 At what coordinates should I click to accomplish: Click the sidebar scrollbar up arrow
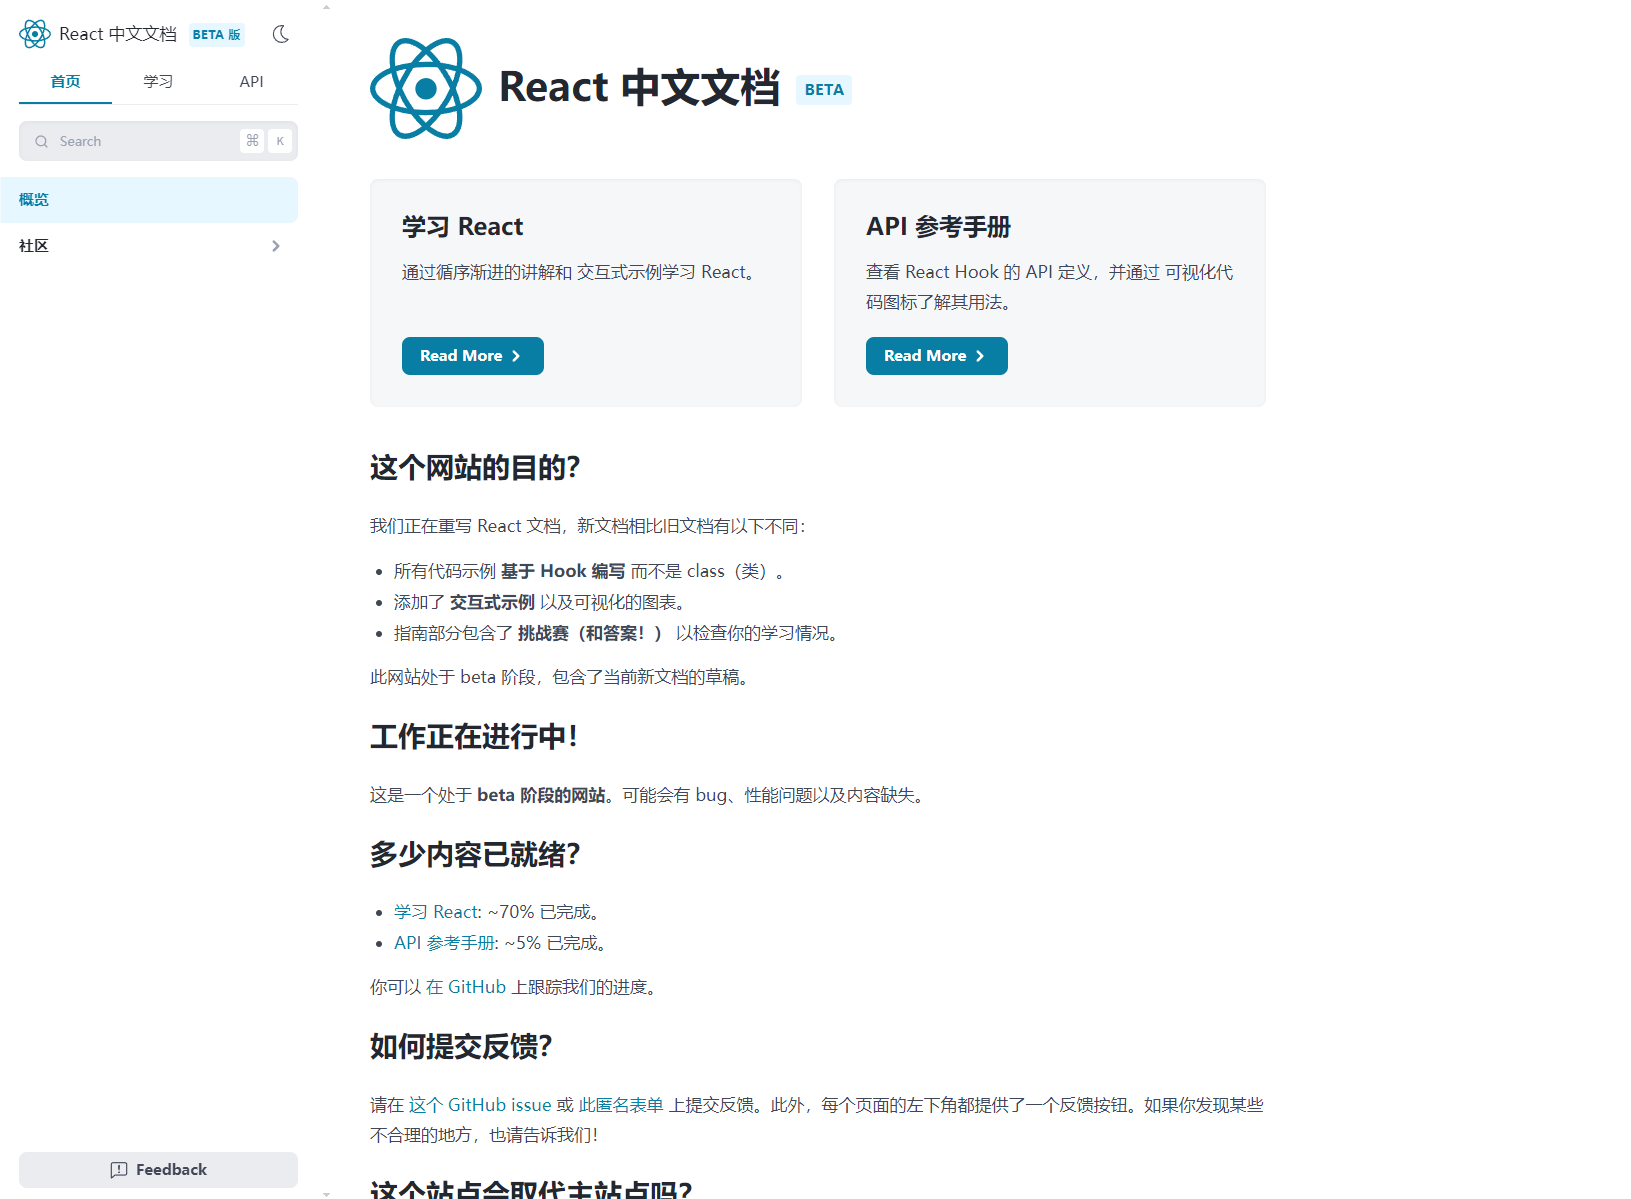click(326, 7)
